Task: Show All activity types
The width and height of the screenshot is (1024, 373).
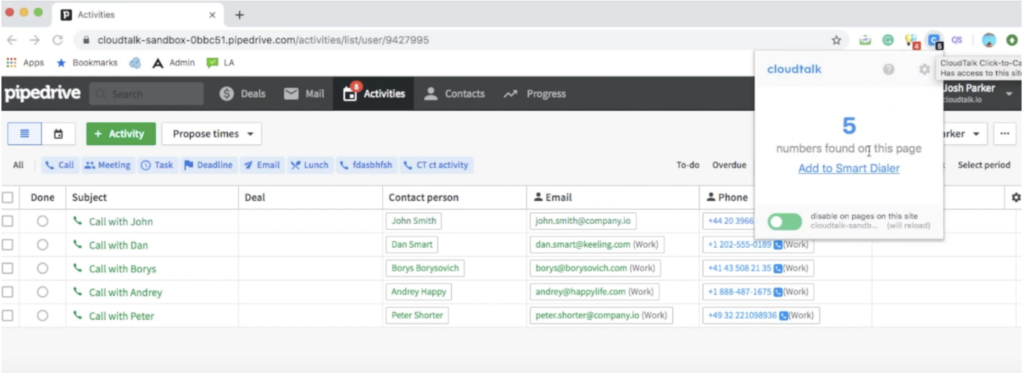Action: pos(18,165)
